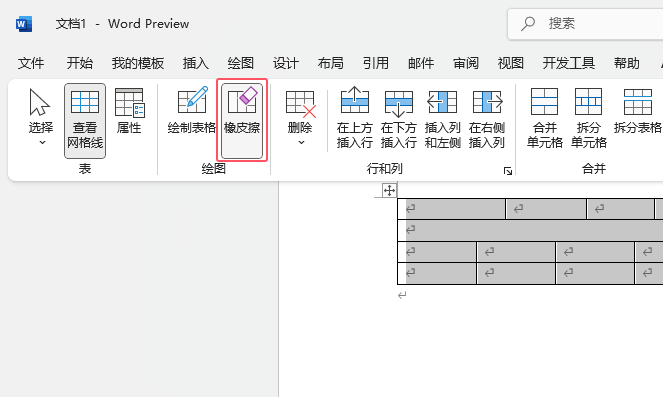Image resolution: width=663 pixels, height=397 pixels.
Task: Click 在上方插入行 insert row above
Action: [354, 117]
